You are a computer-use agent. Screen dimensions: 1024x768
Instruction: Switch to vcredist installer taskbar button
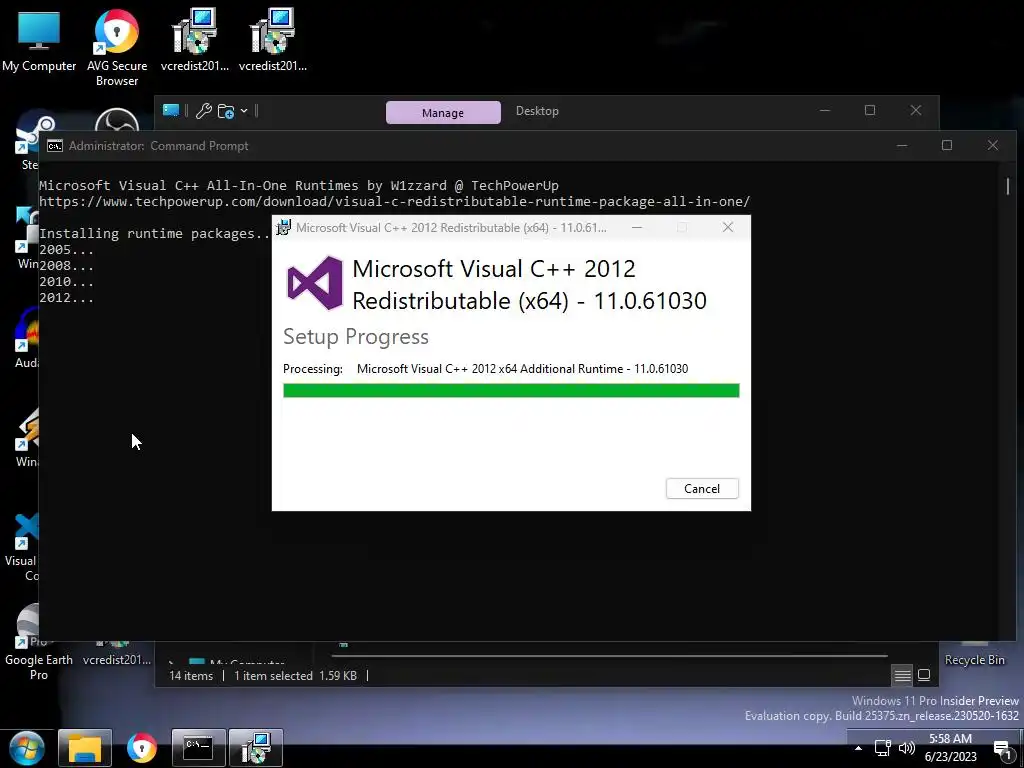256,748
